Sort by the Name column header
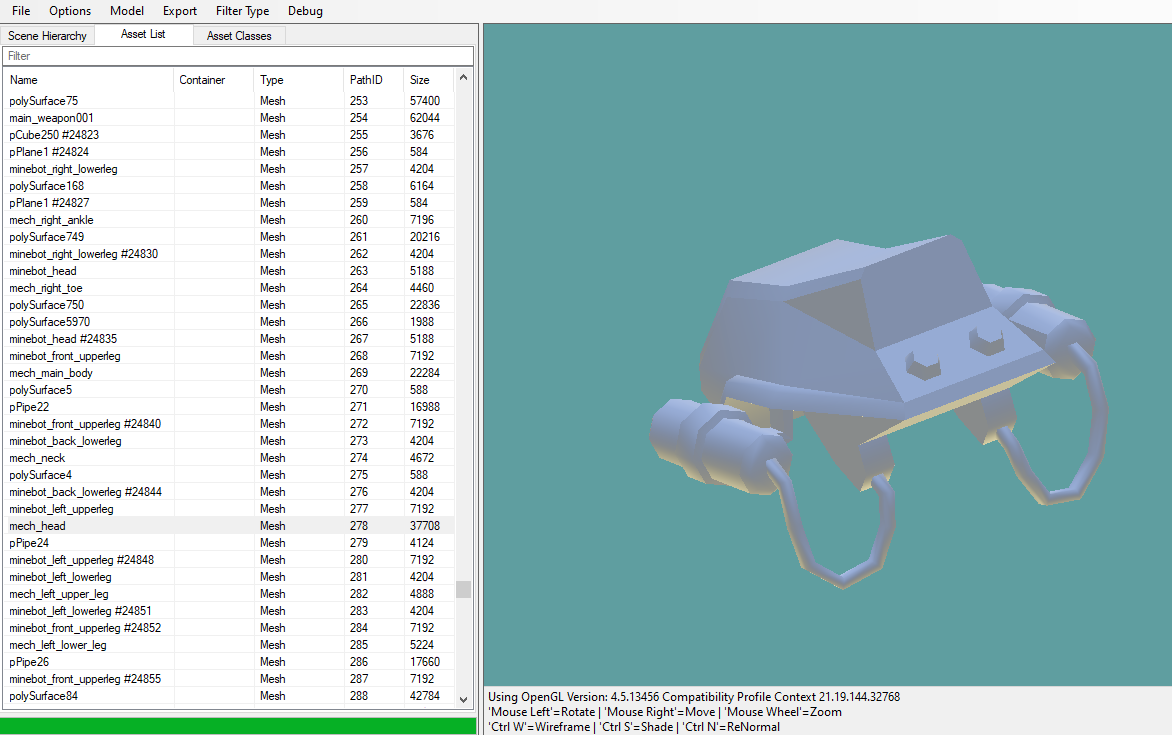 pos(89,80)
